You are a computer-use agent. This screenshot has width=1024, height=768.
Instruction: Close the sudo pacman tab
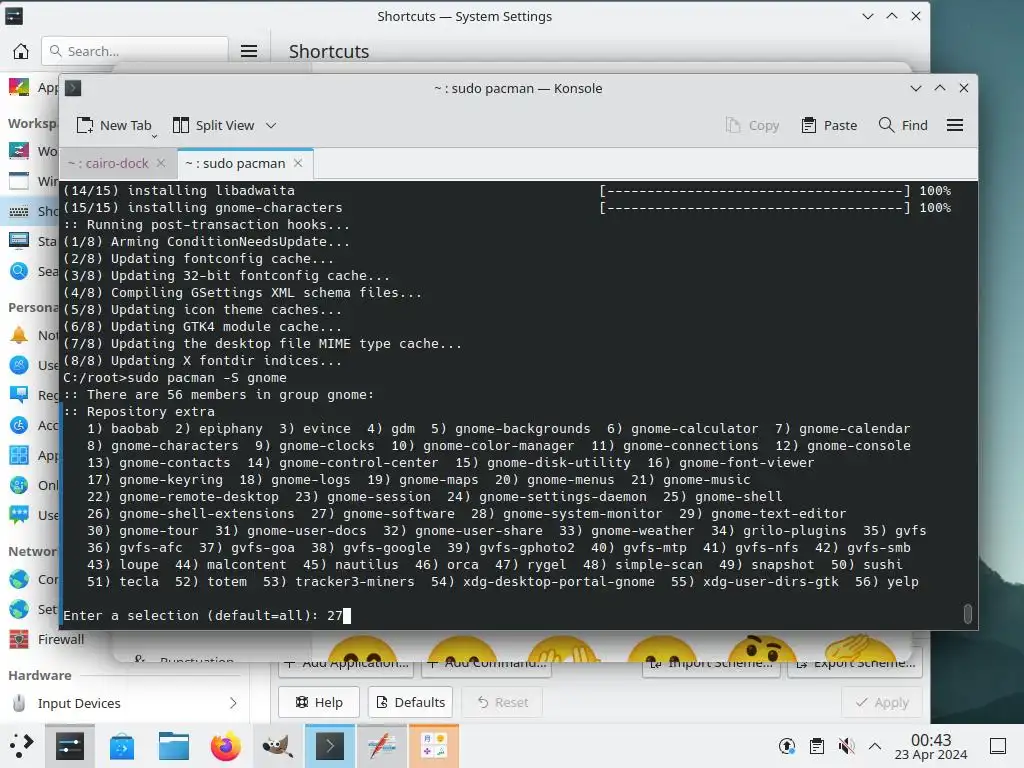[x=298, y=163]
